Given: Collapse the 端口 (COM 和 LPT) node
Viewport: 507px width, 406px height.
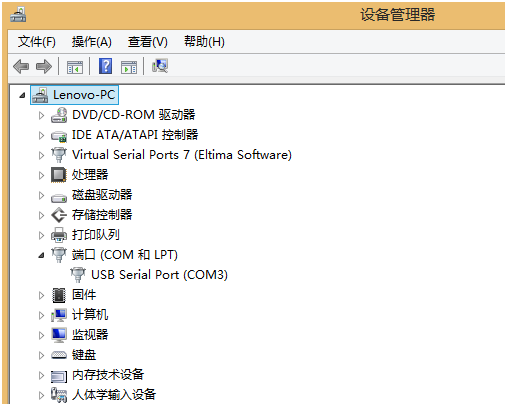Looking at the screenshot, I should [x=41, y=256].
